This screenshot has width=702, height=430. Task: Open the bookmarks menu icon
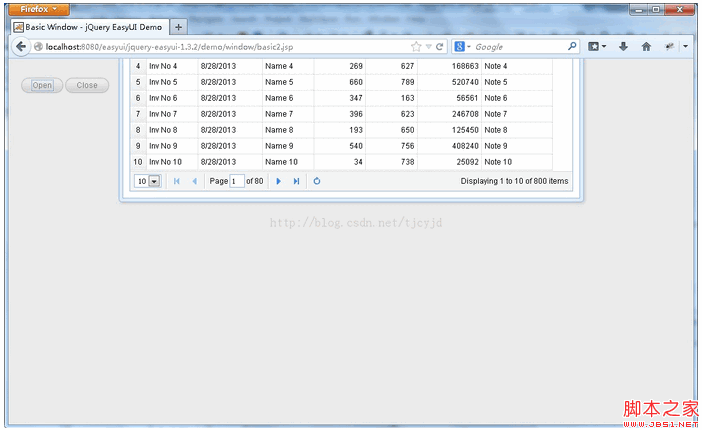597,47
